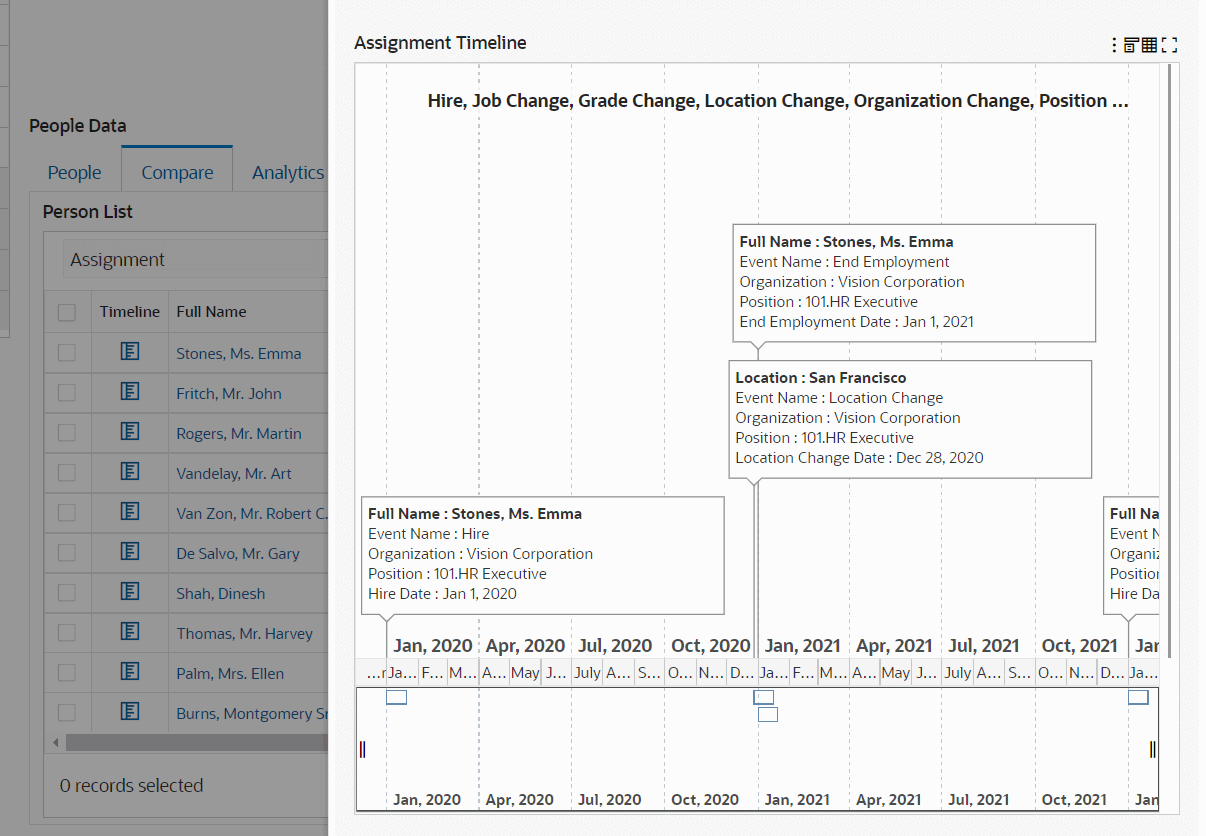Sort by the Full Name column header
This screenshot has height=836, width=1206.
[x=211, y=312]
